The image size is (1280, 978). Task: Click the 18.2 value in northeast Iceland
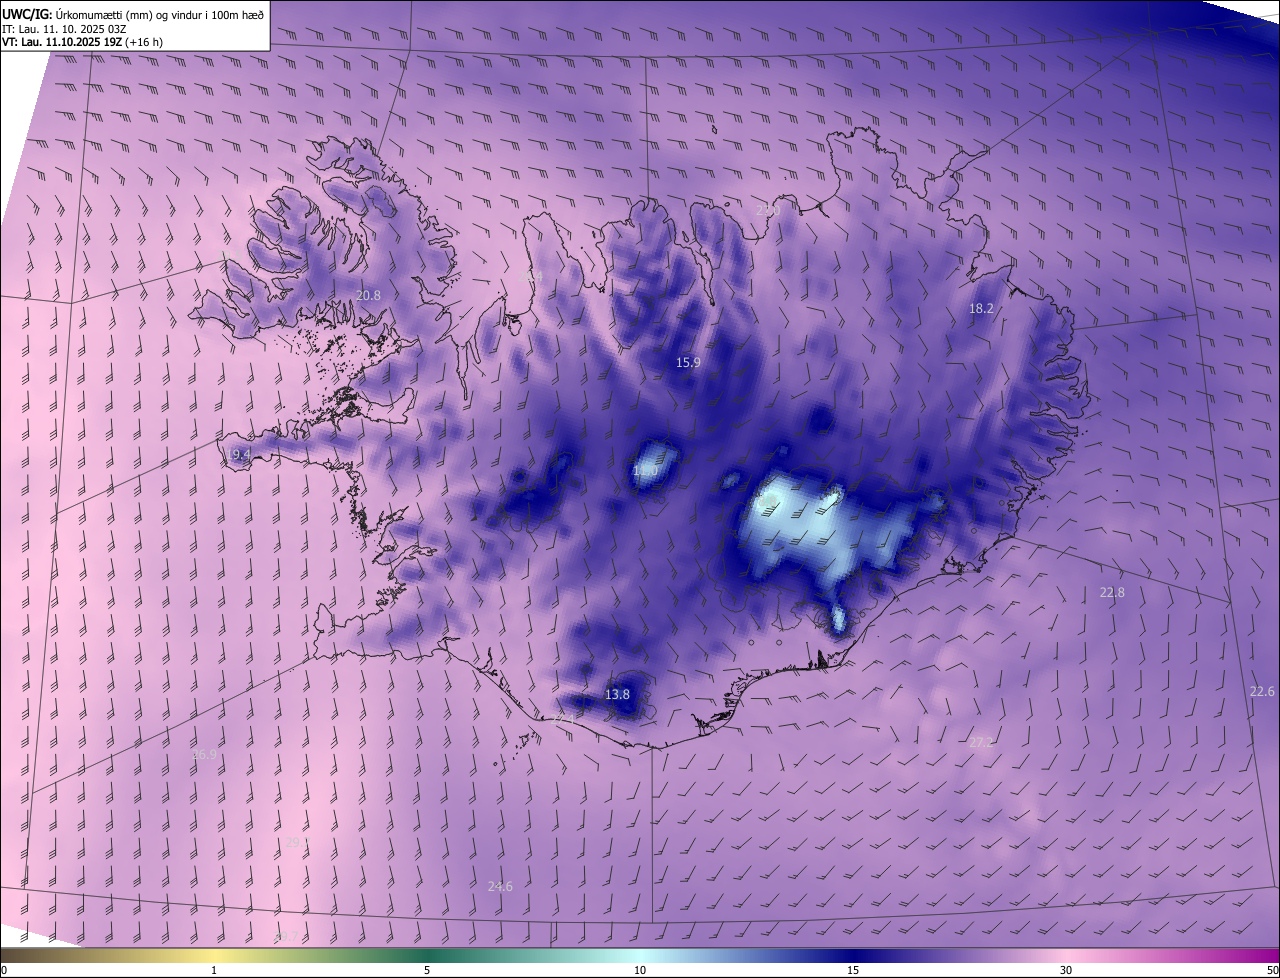click(981, 309)
